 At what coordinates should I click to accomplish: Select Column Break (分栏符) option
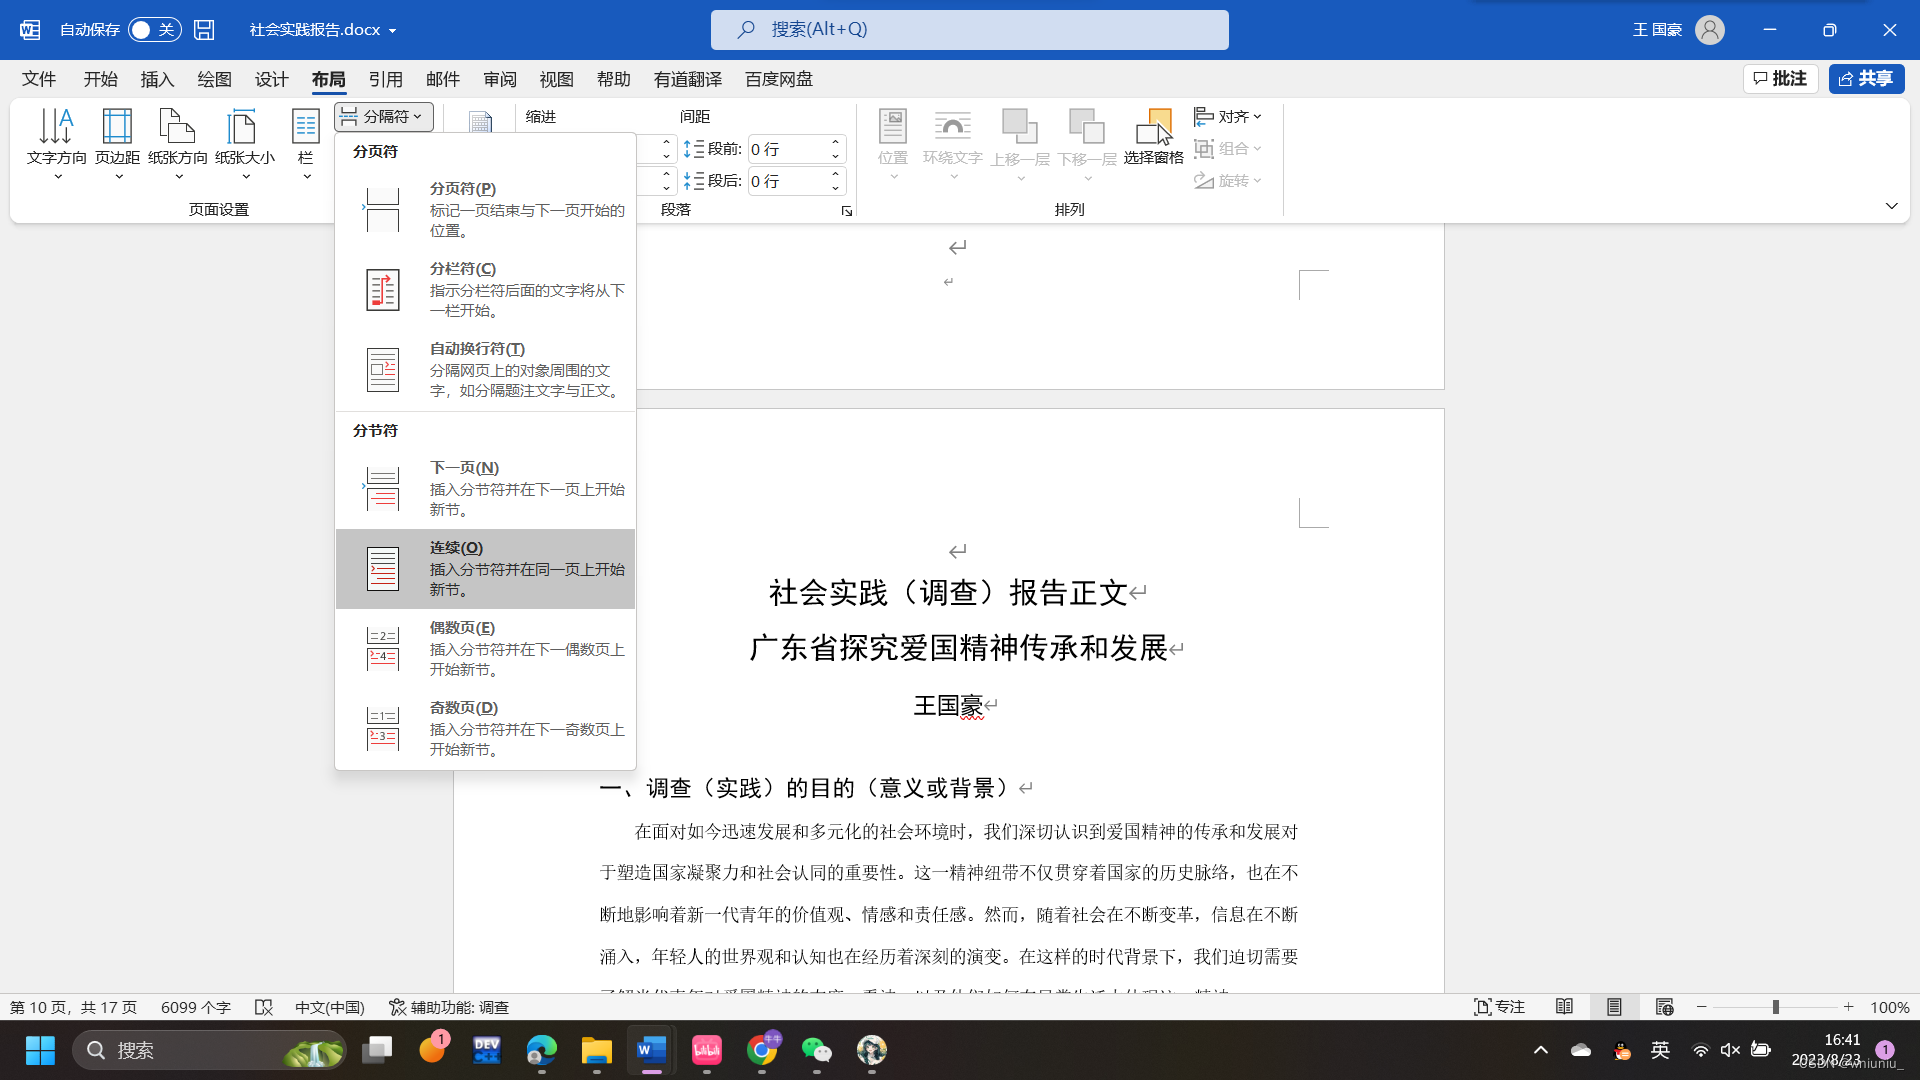(485, 289)
